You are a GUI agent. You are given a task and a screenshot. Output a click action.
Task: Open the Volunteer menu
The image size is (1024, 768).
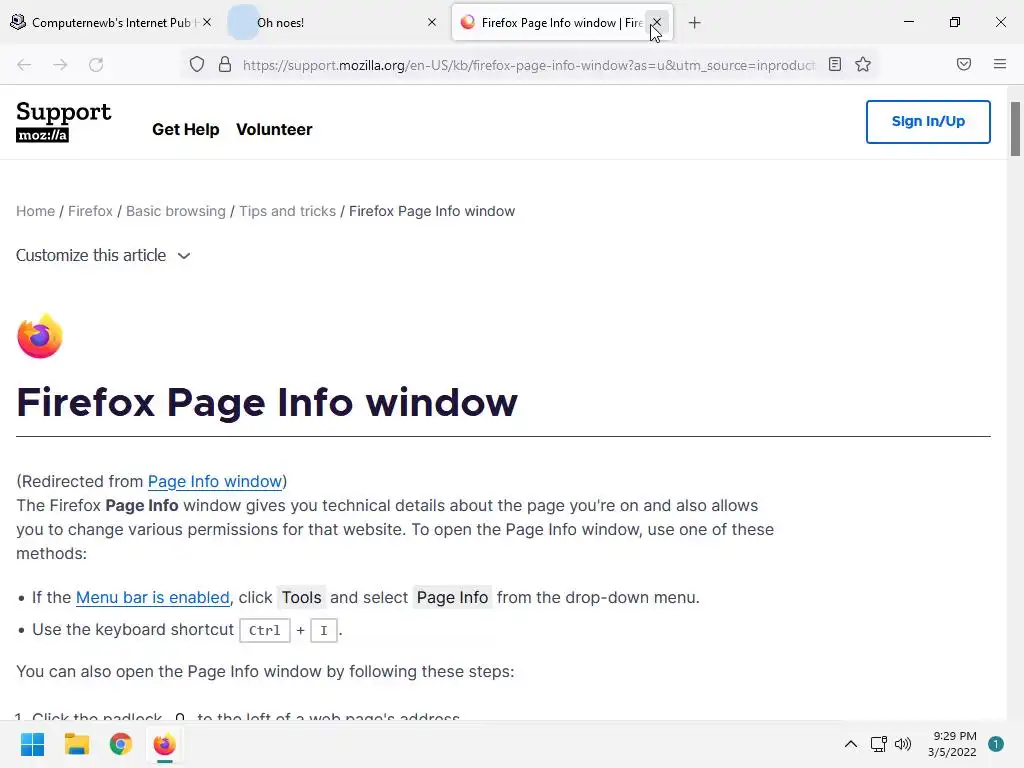point(274,129)
